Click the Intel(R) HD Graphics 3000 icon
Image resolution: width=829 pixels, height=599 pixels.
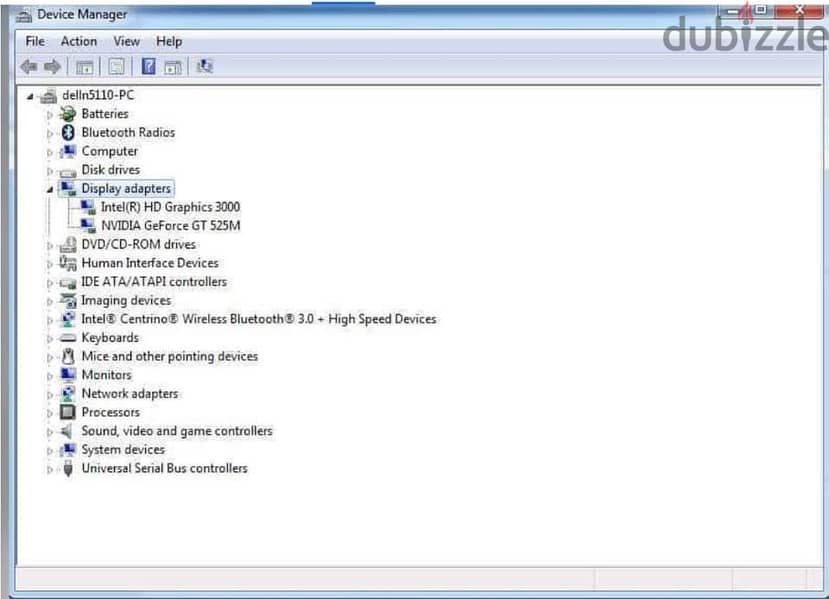88,207
